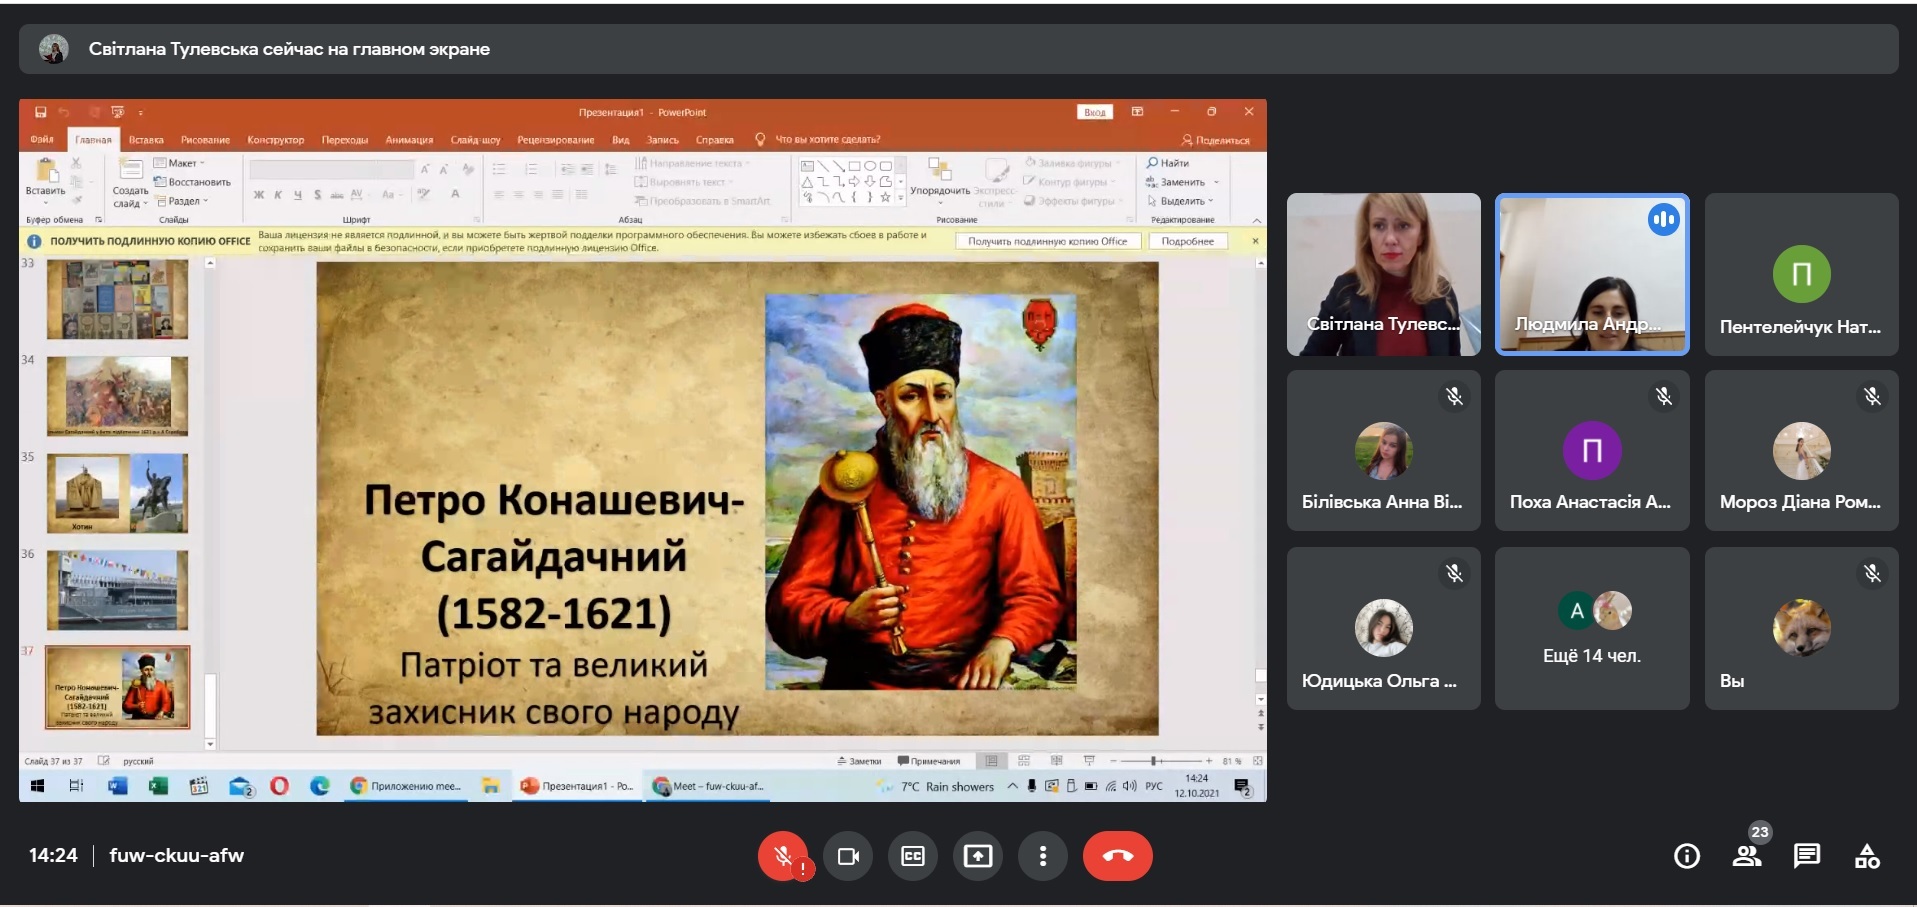Click the Opera browser taskbar icon

click(x=279, y=786)
